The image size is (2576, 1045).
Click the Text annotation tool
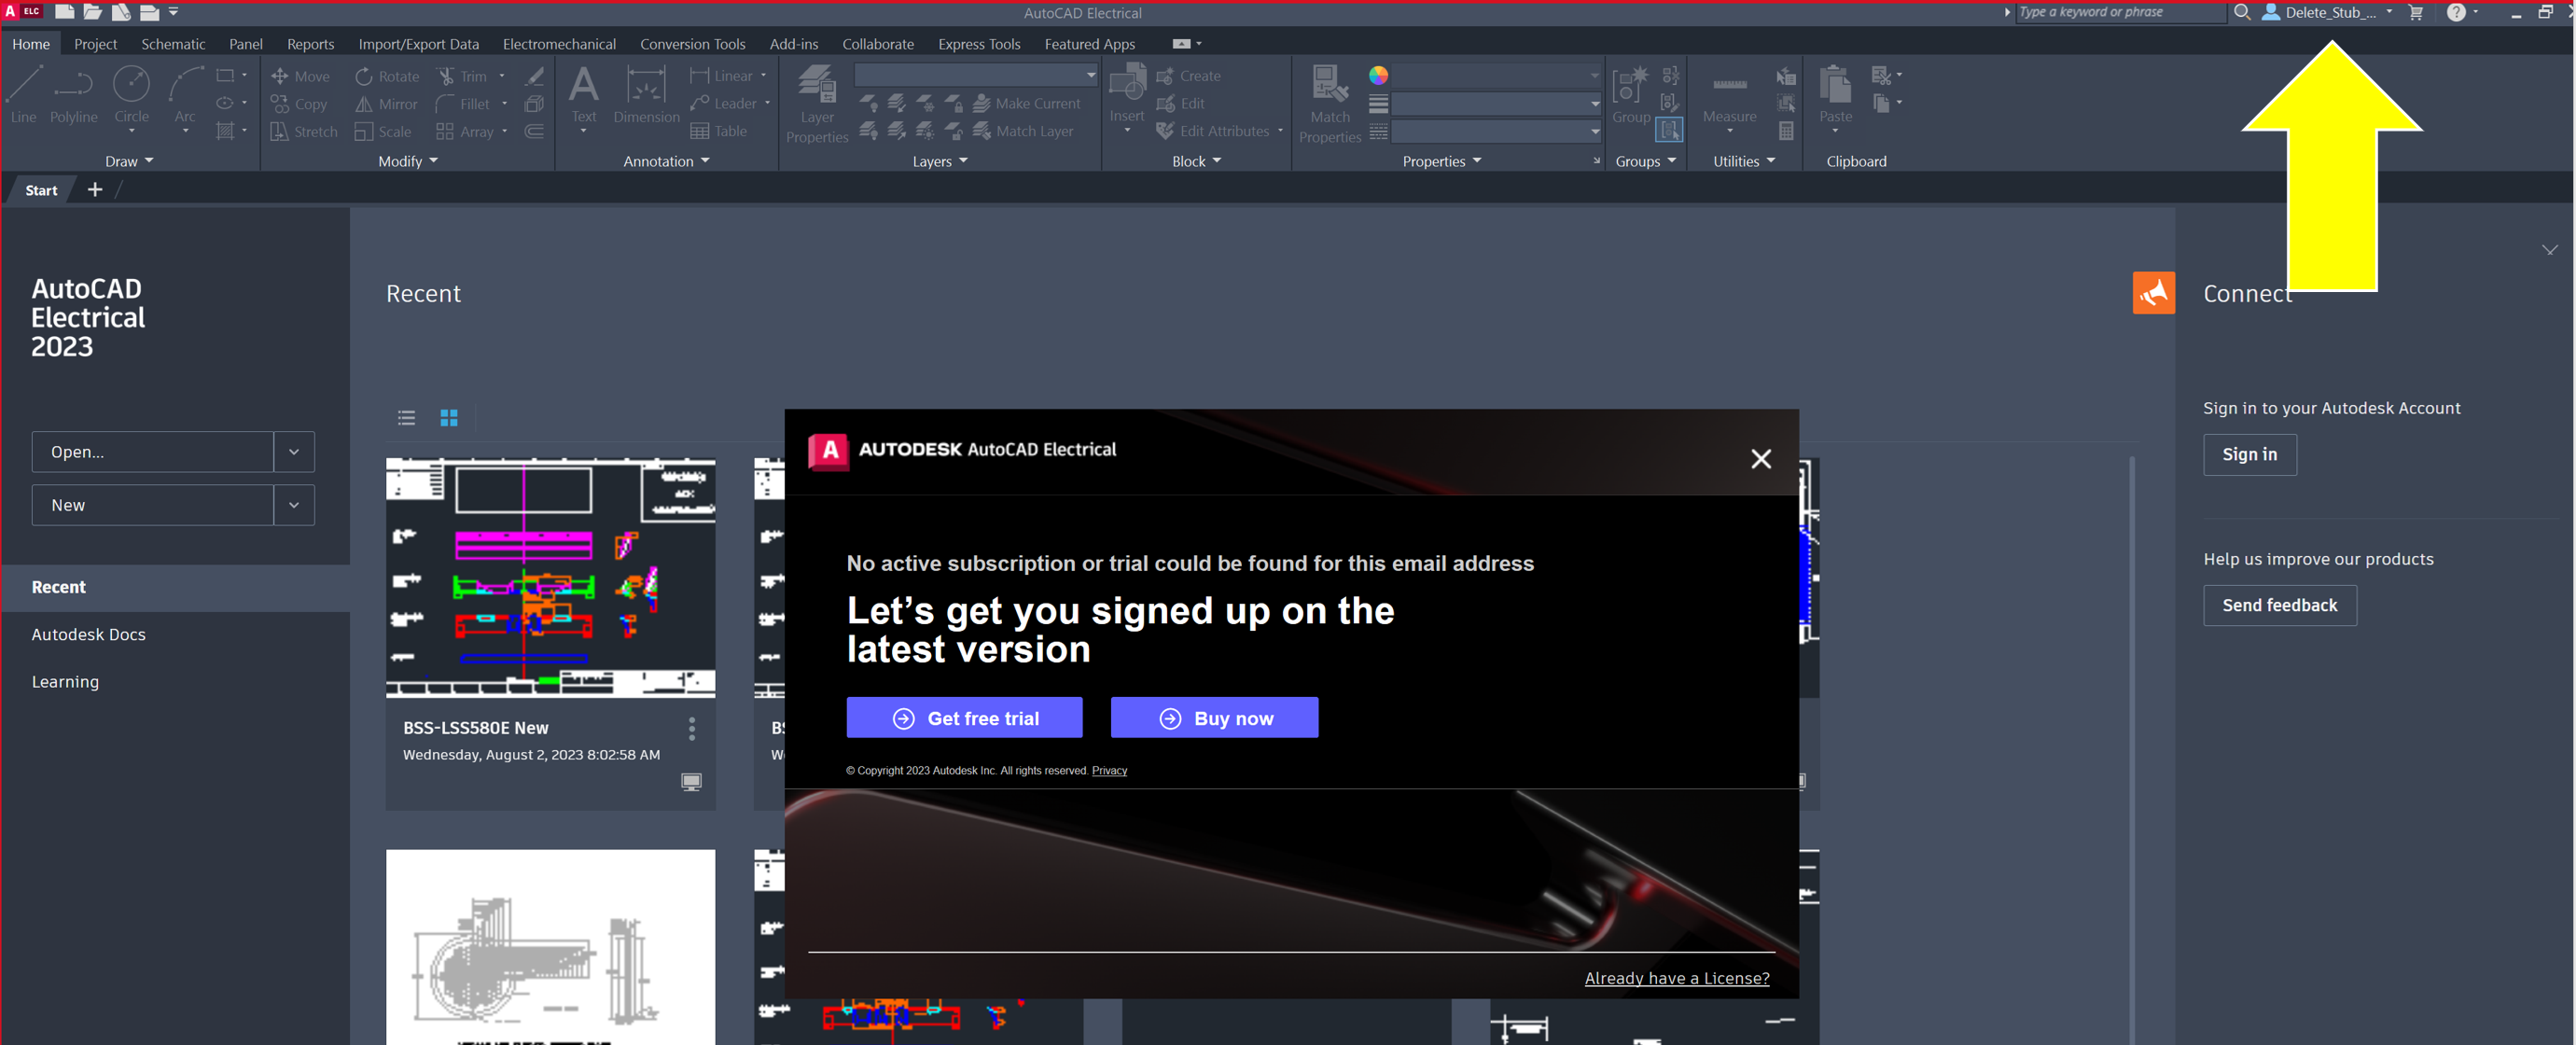pos(583,87)
